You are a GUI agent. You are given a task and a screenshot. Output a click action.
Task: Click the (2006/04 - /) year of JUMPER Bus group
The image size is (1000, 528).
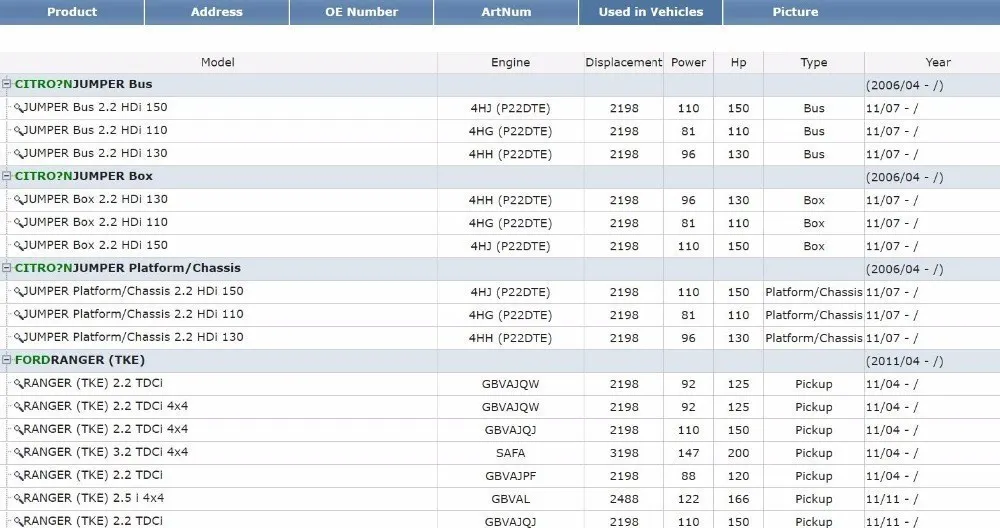904,85
